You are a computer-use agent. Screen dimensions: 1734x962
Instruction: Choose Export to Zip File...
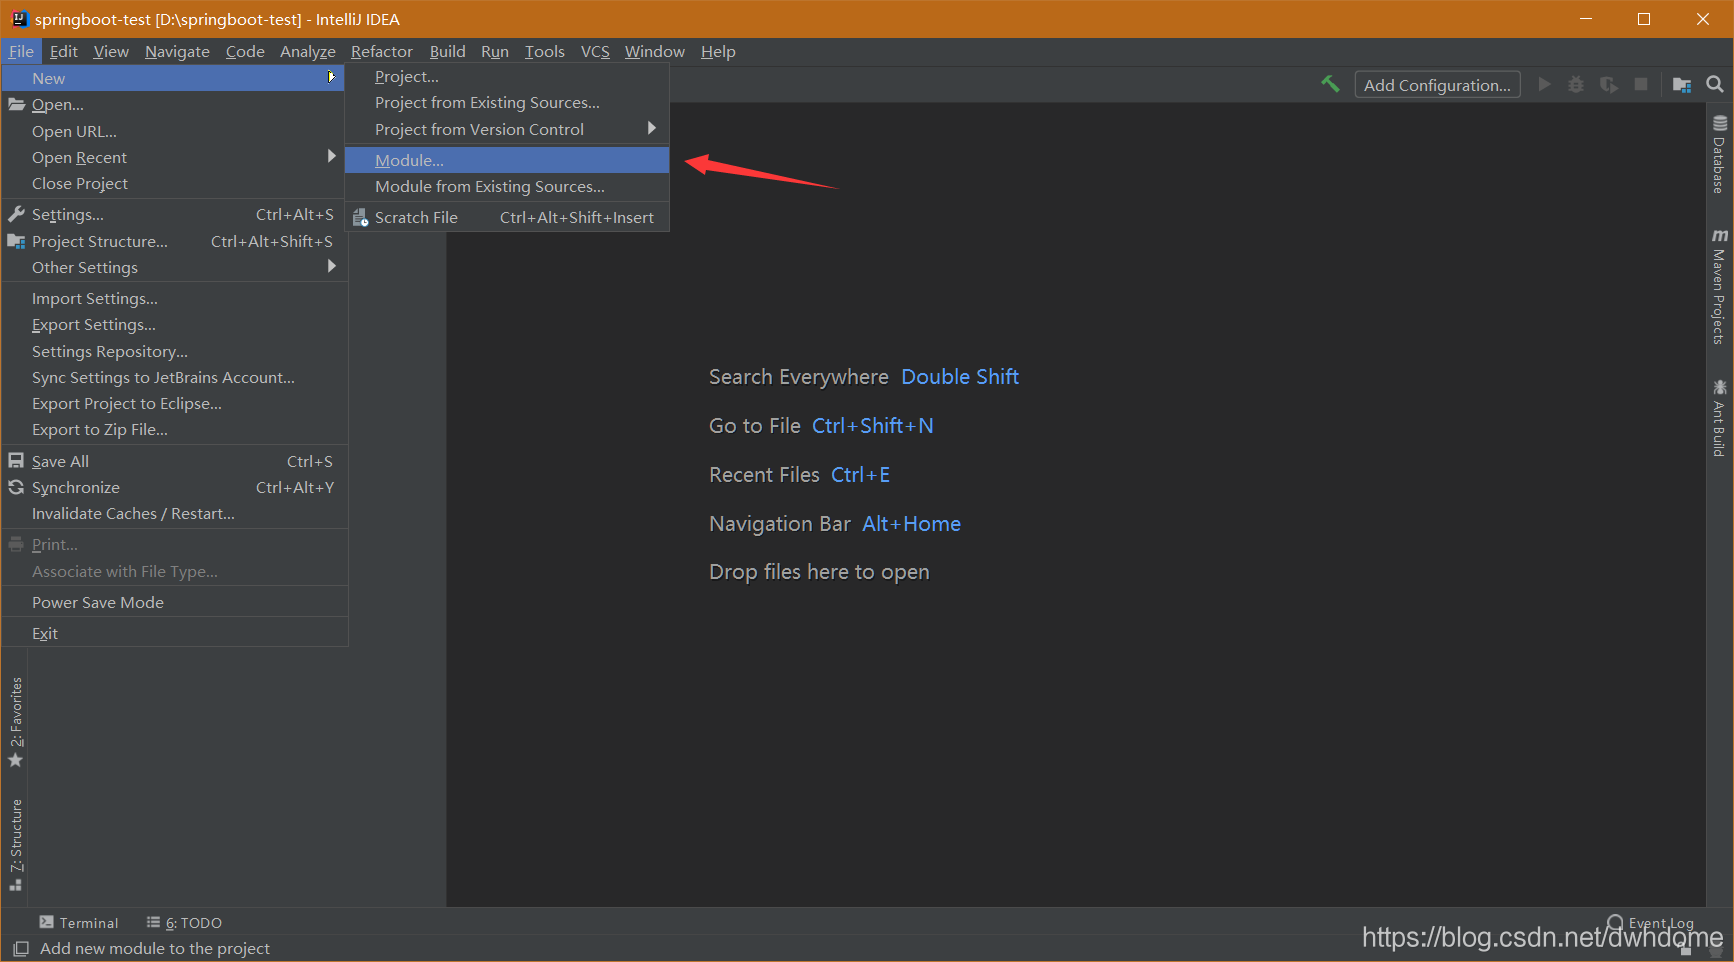point(174,429)
